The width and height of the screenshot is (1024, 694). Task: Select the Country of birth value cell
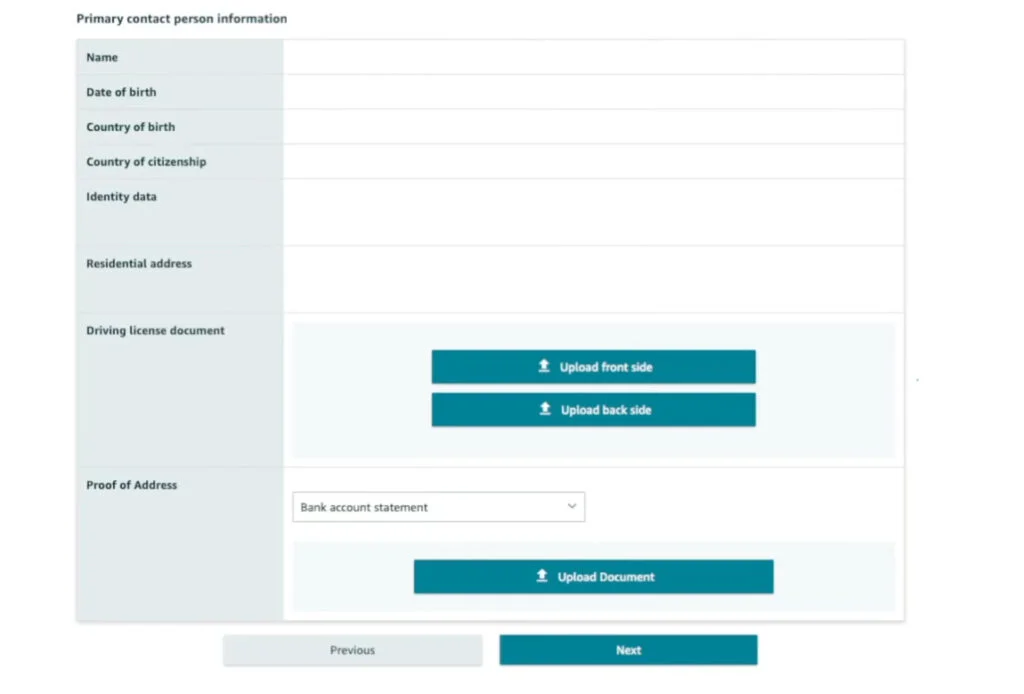coord(593,127)
